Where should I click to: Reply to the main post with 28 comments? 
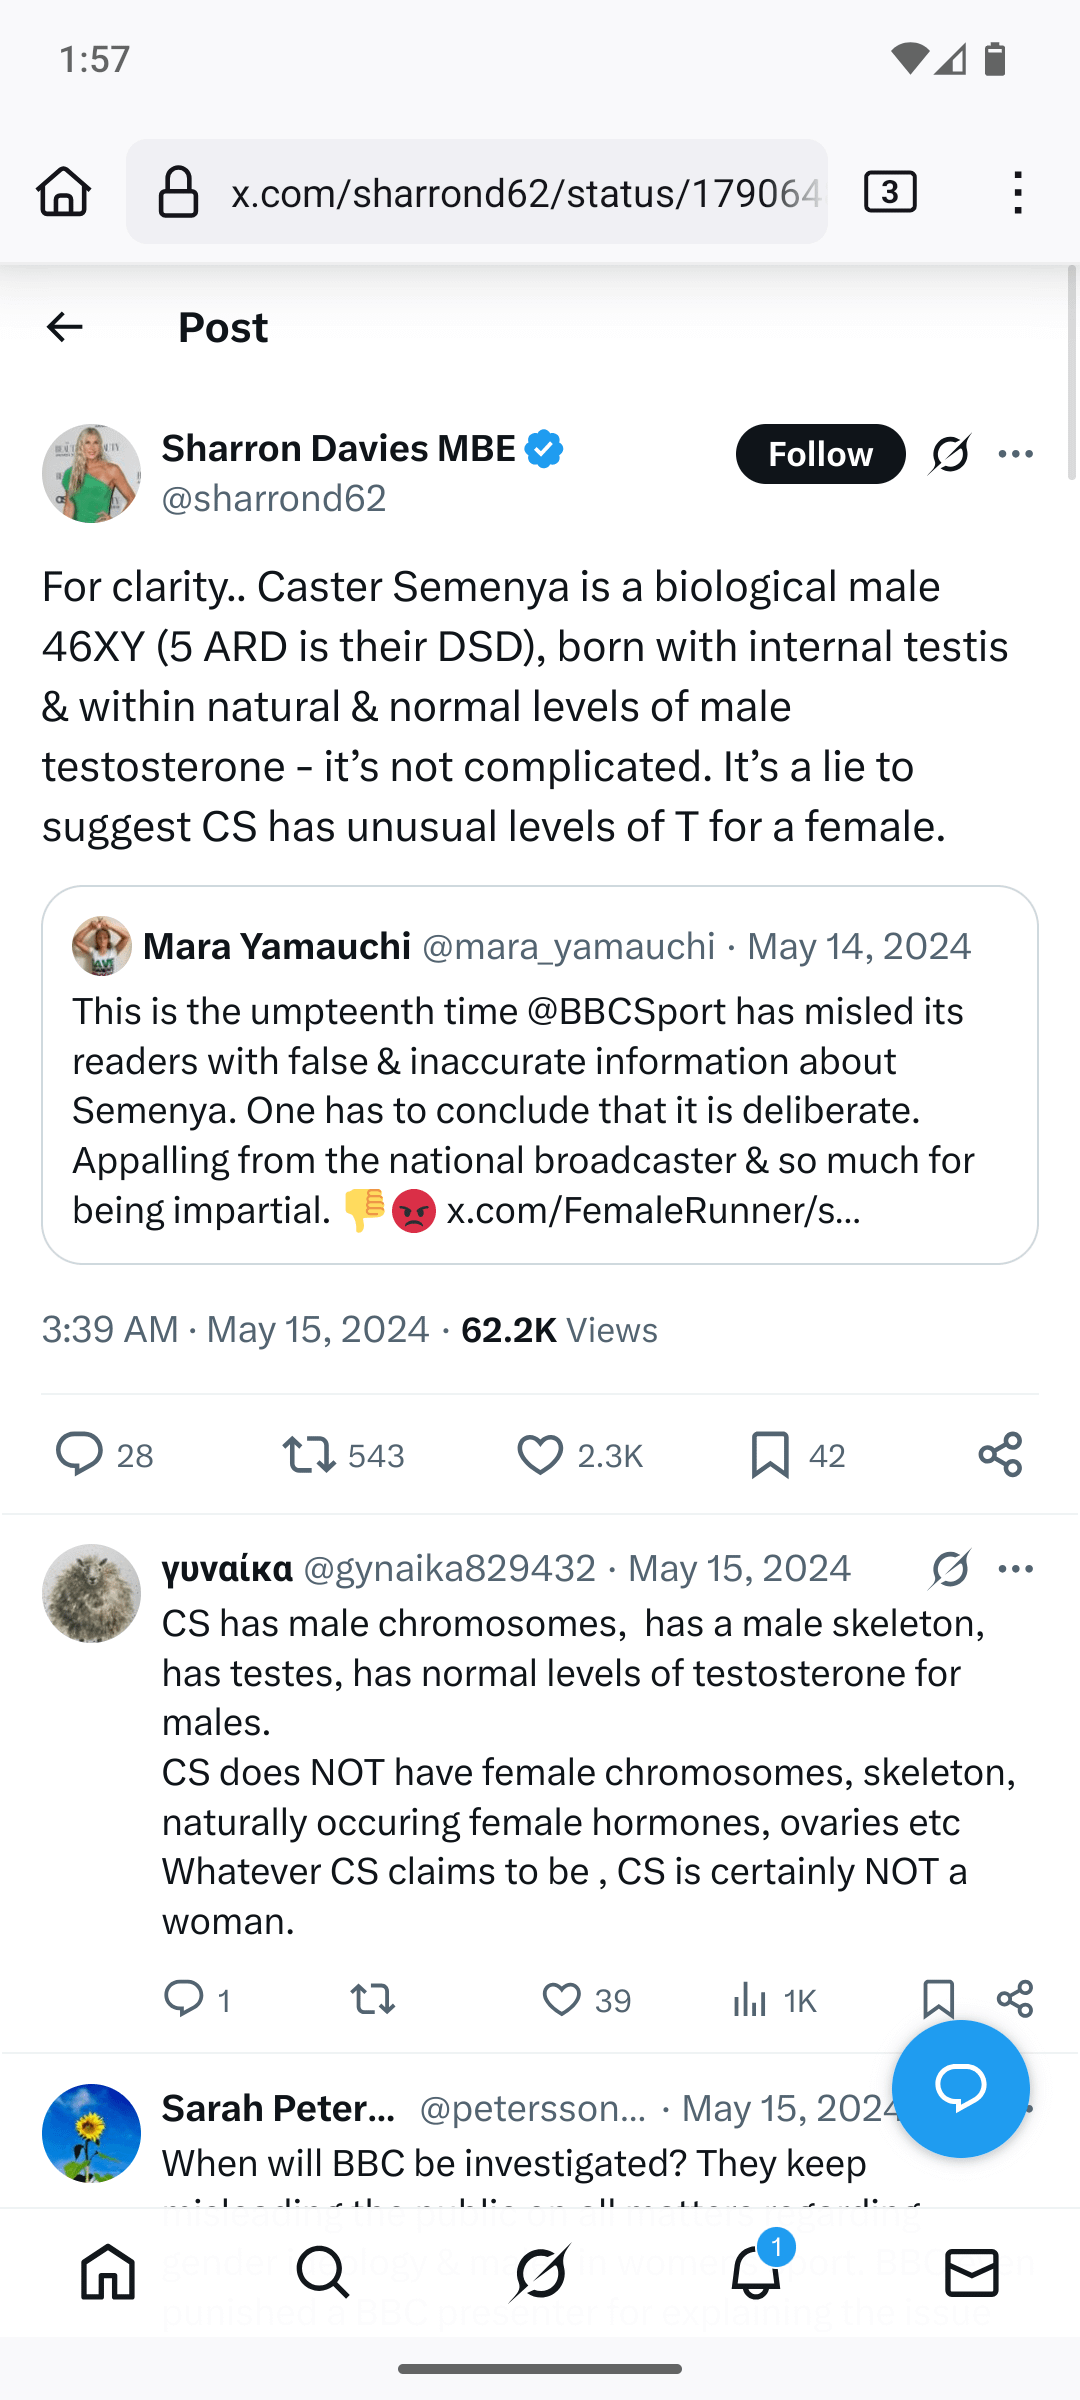coord(79,1454)
